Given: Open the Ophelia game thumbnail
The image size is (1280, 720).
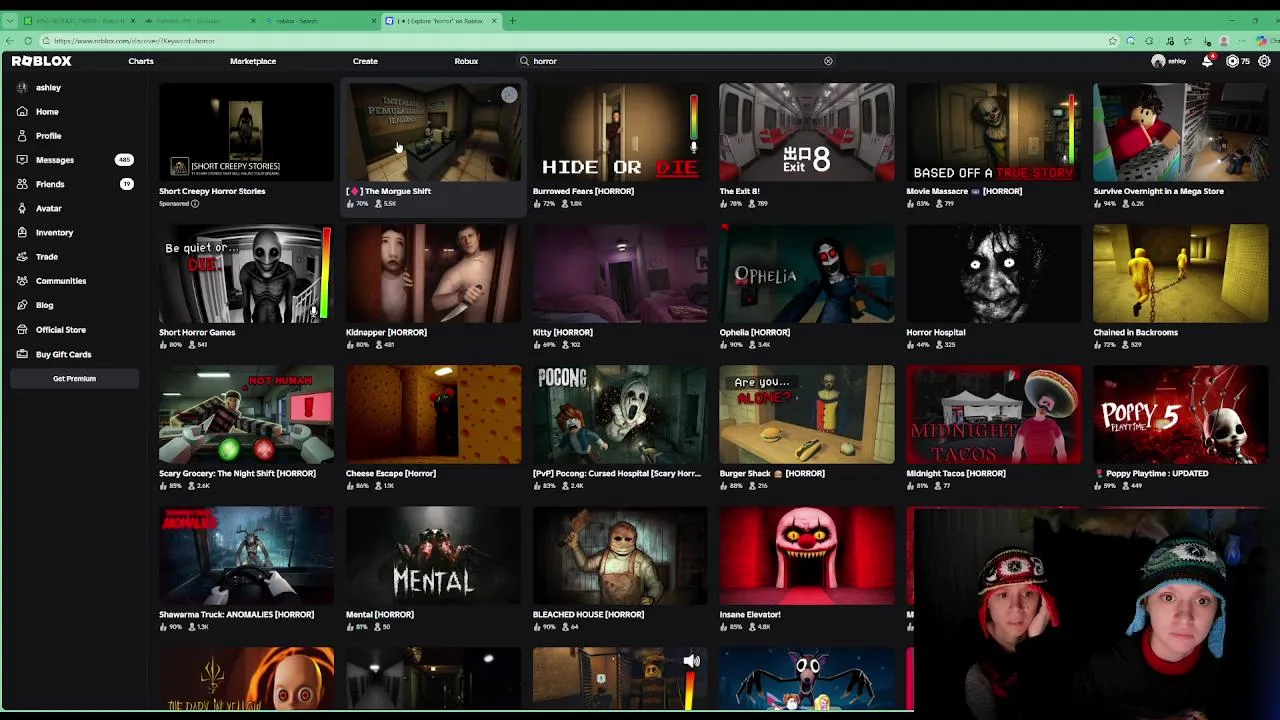Looking at the screenshot, I should pyautogui.click(x=807, y=273).
